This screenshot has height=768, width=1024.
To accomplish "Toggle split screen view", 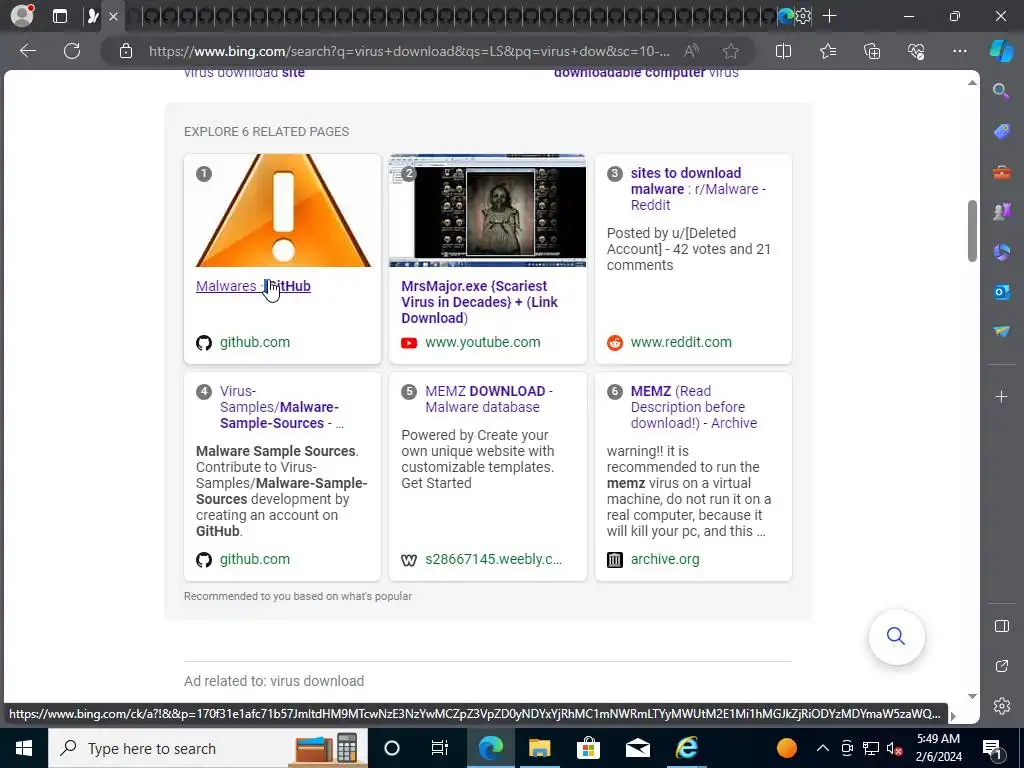I will click(783, 51).
